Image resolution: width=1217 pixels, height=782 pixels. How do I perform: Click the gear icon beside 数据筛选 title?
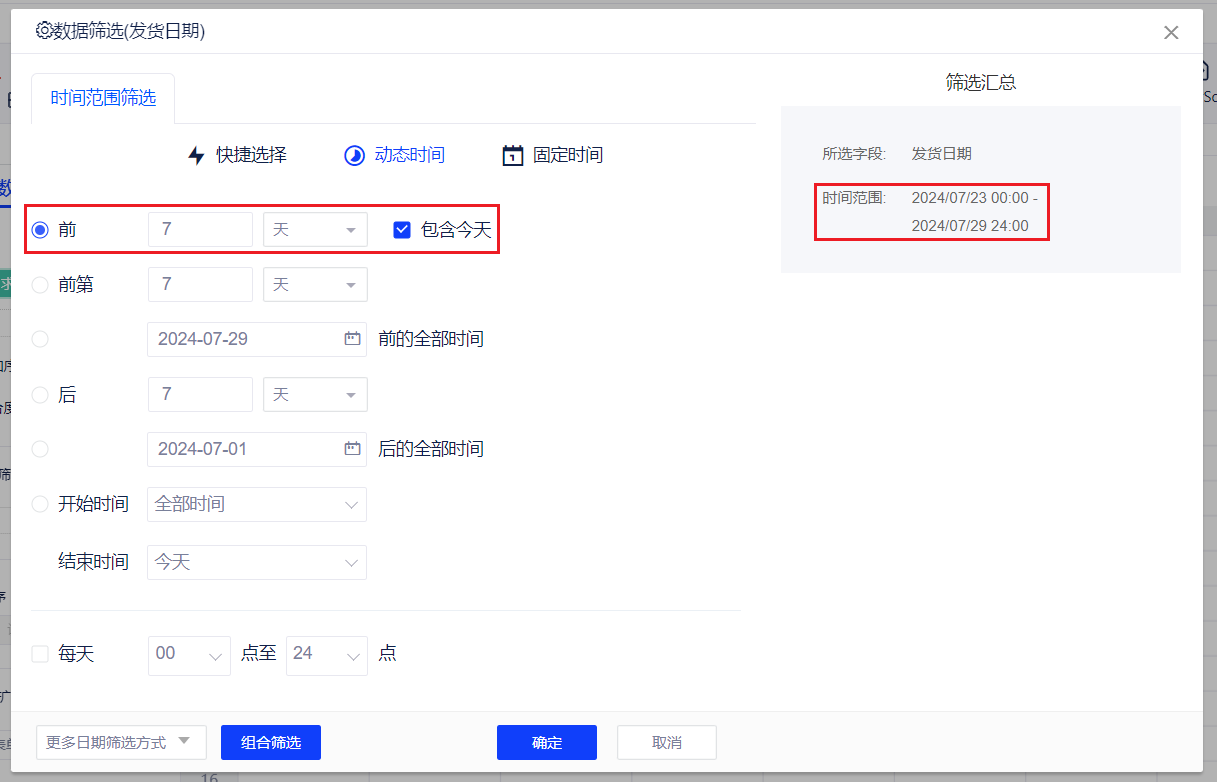click(x=43, y=31)
